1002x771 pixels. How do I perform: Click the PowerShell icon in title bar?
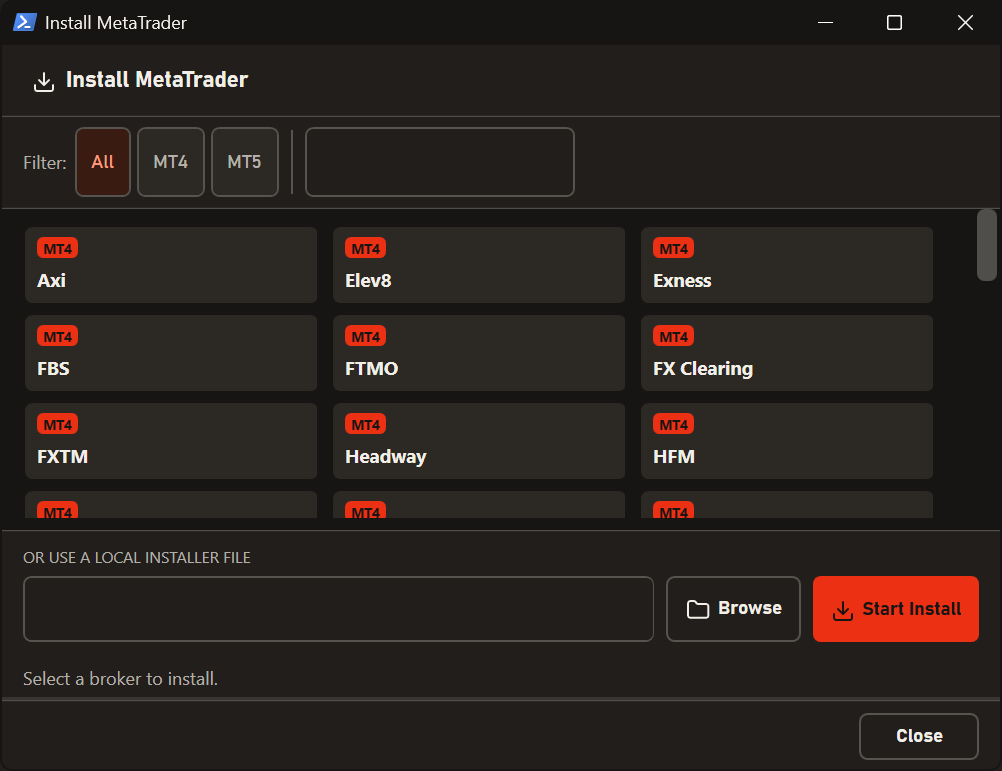[x=24, y=22]
